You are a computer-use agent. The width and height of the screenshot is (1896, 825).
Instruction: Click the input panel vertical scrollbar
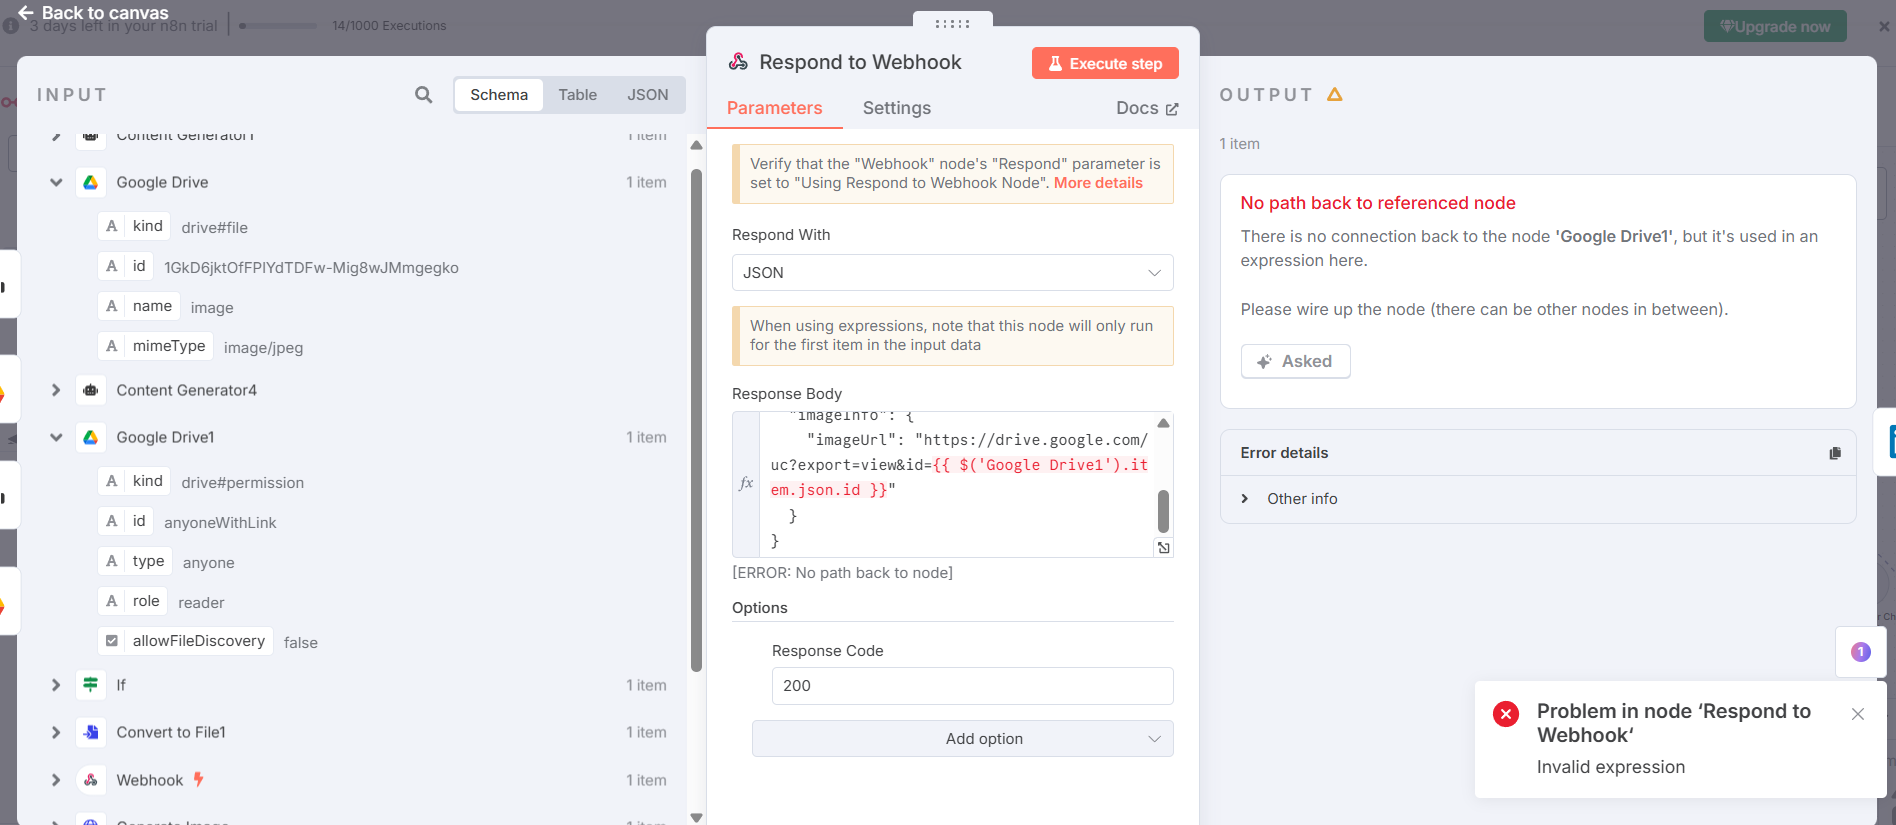tap(696, 420)
